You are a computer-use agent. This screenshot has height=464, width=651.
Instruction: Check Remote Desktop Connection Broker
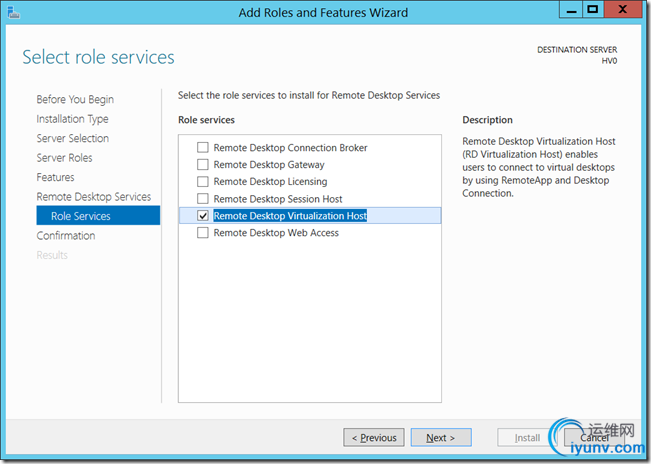[x=203, y=148]
